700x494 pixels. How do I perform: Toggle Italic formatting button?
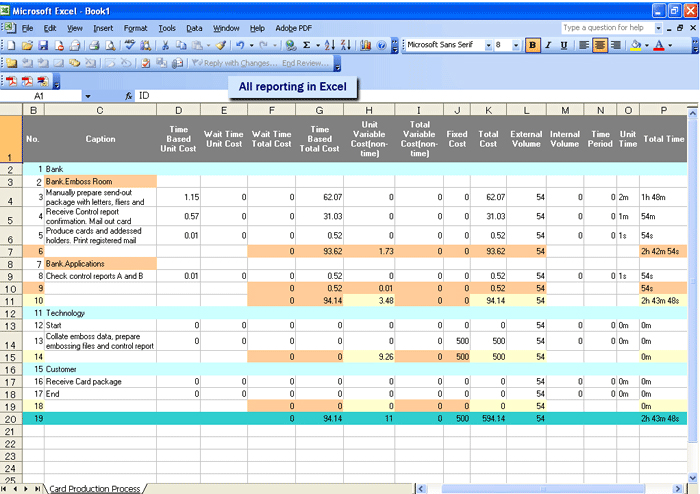pyautogui.click(x=548, y=45)
